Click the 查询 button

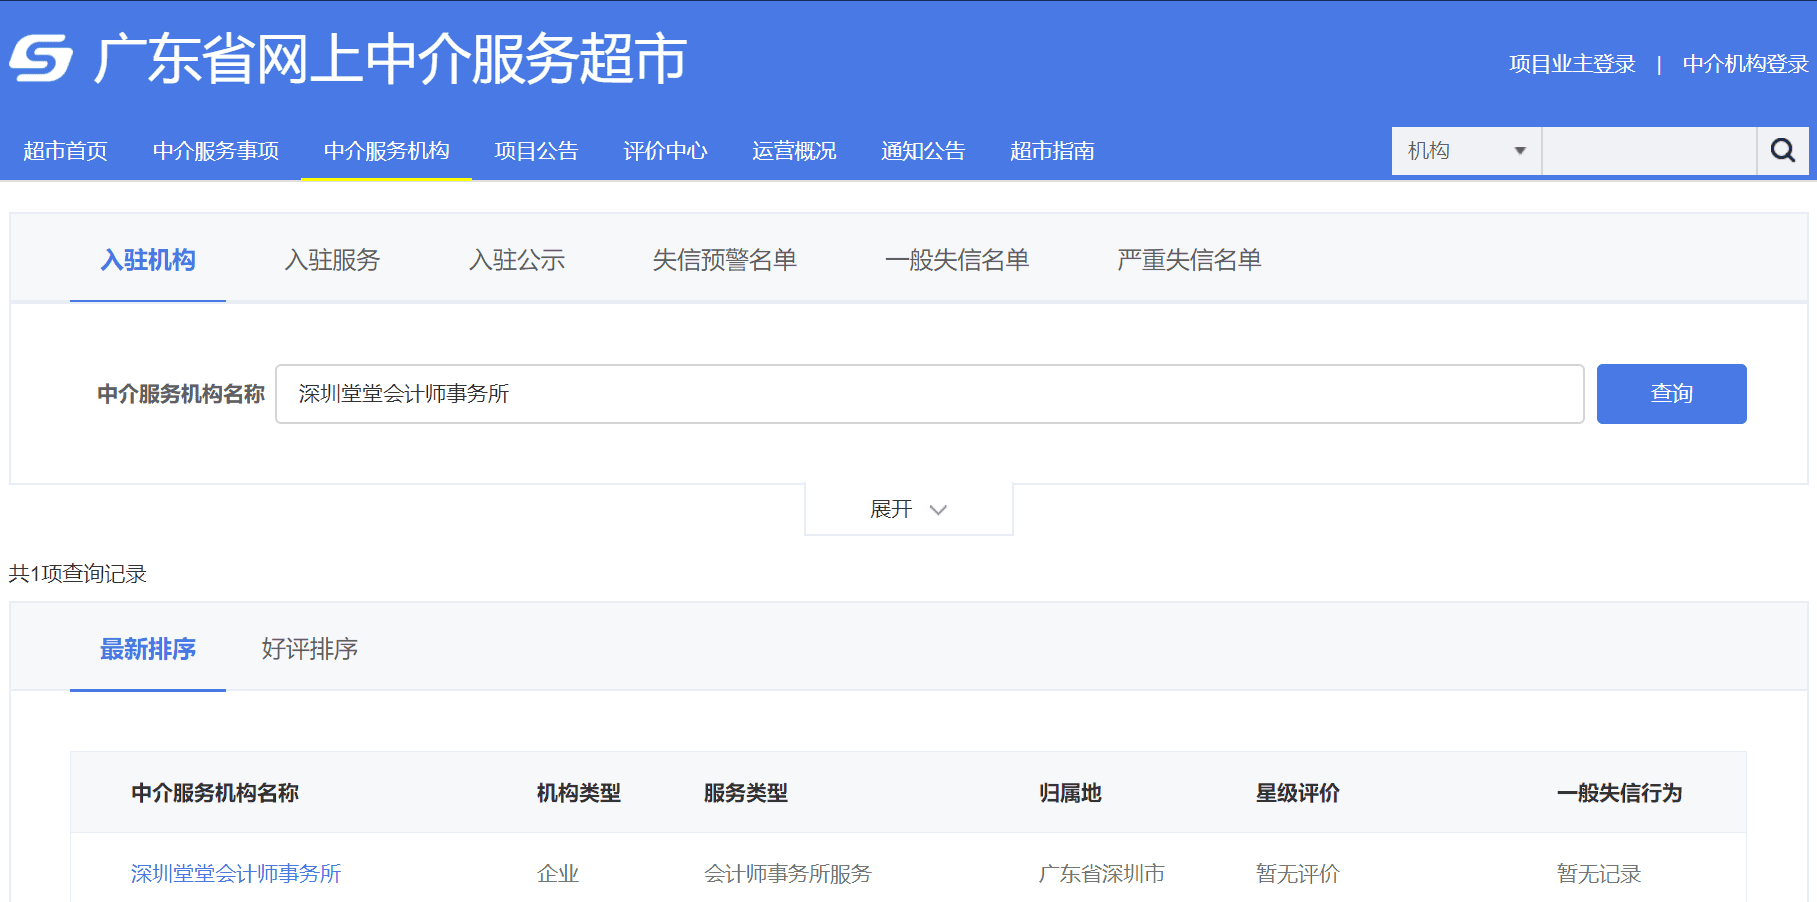tap(1671, 393)
